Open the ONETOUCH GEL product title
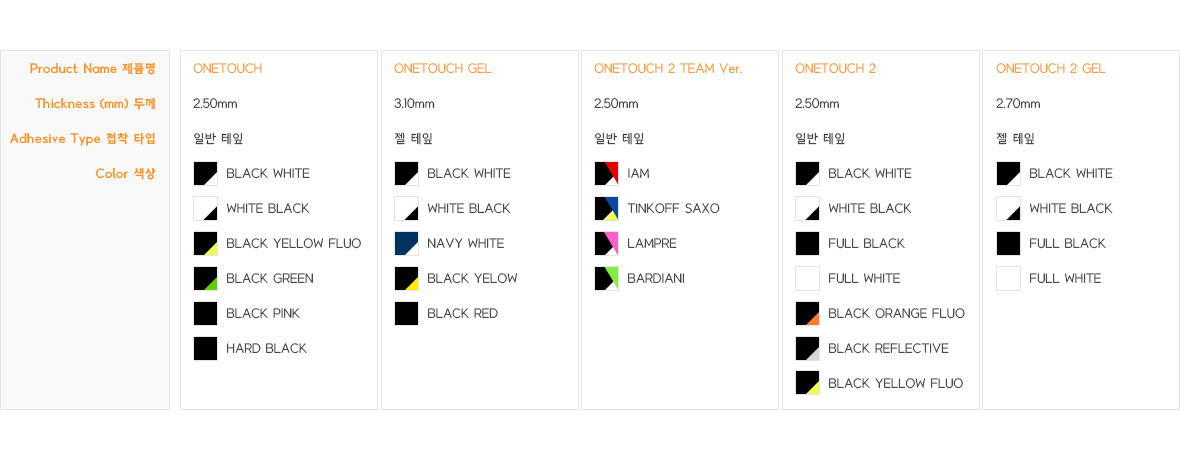The image size is (1180, 460). pos(442,69)
